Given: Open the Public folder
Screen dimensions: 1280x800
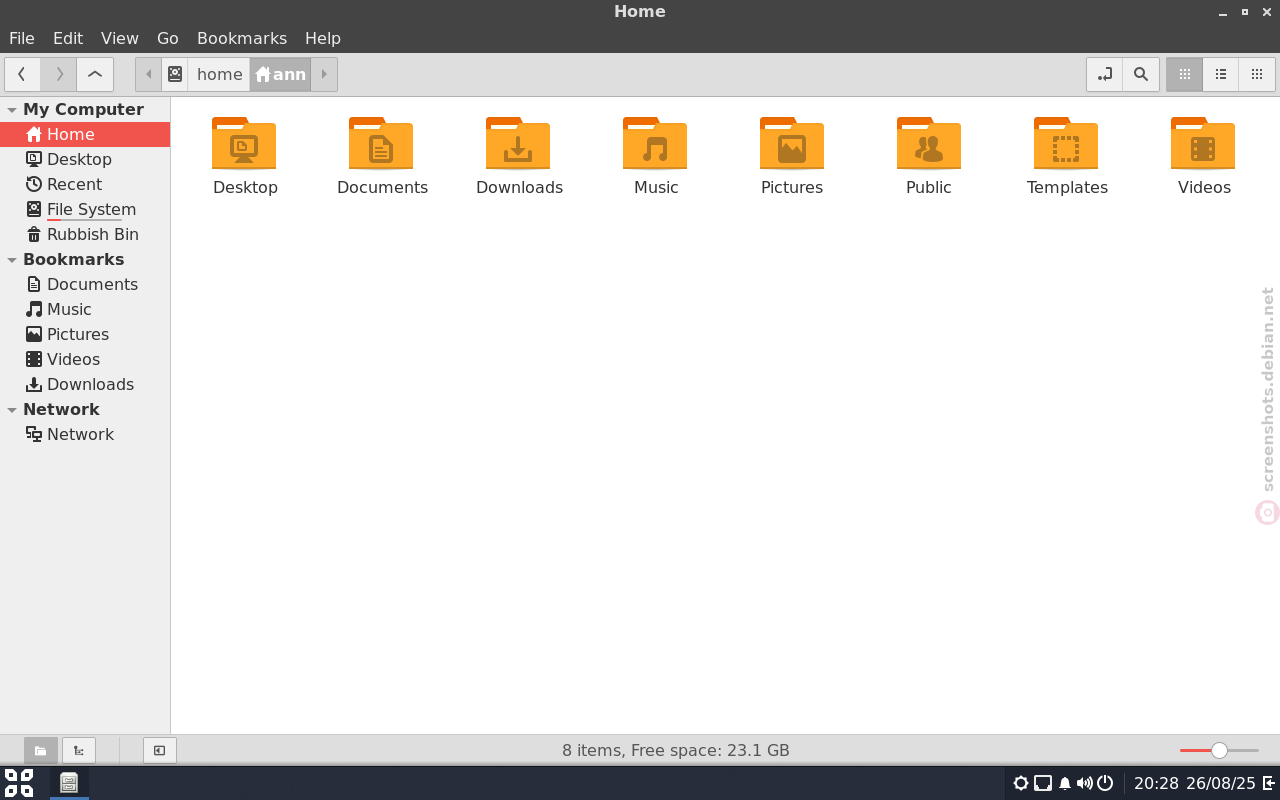Looking at the screenshot, I should tap(929, 156).
